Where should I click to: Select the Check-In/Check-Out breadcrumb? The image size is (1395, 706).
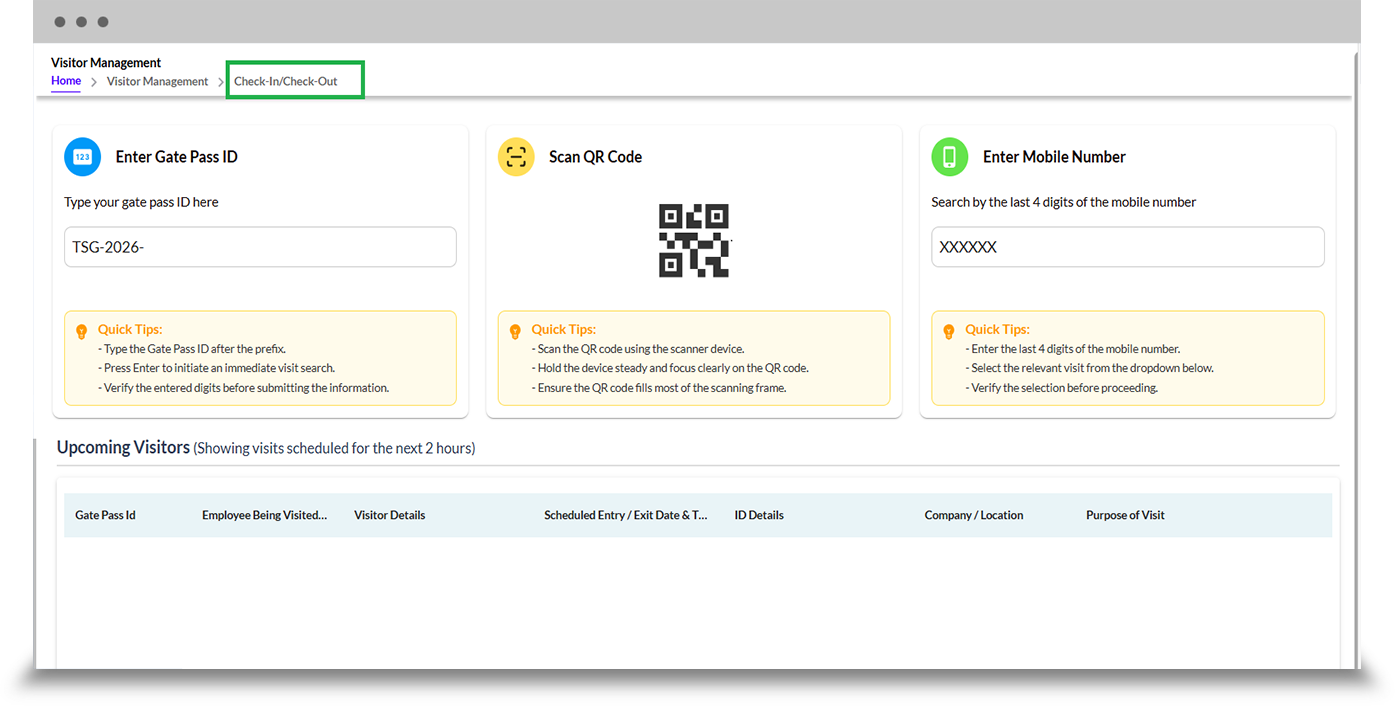coord(286,82)
